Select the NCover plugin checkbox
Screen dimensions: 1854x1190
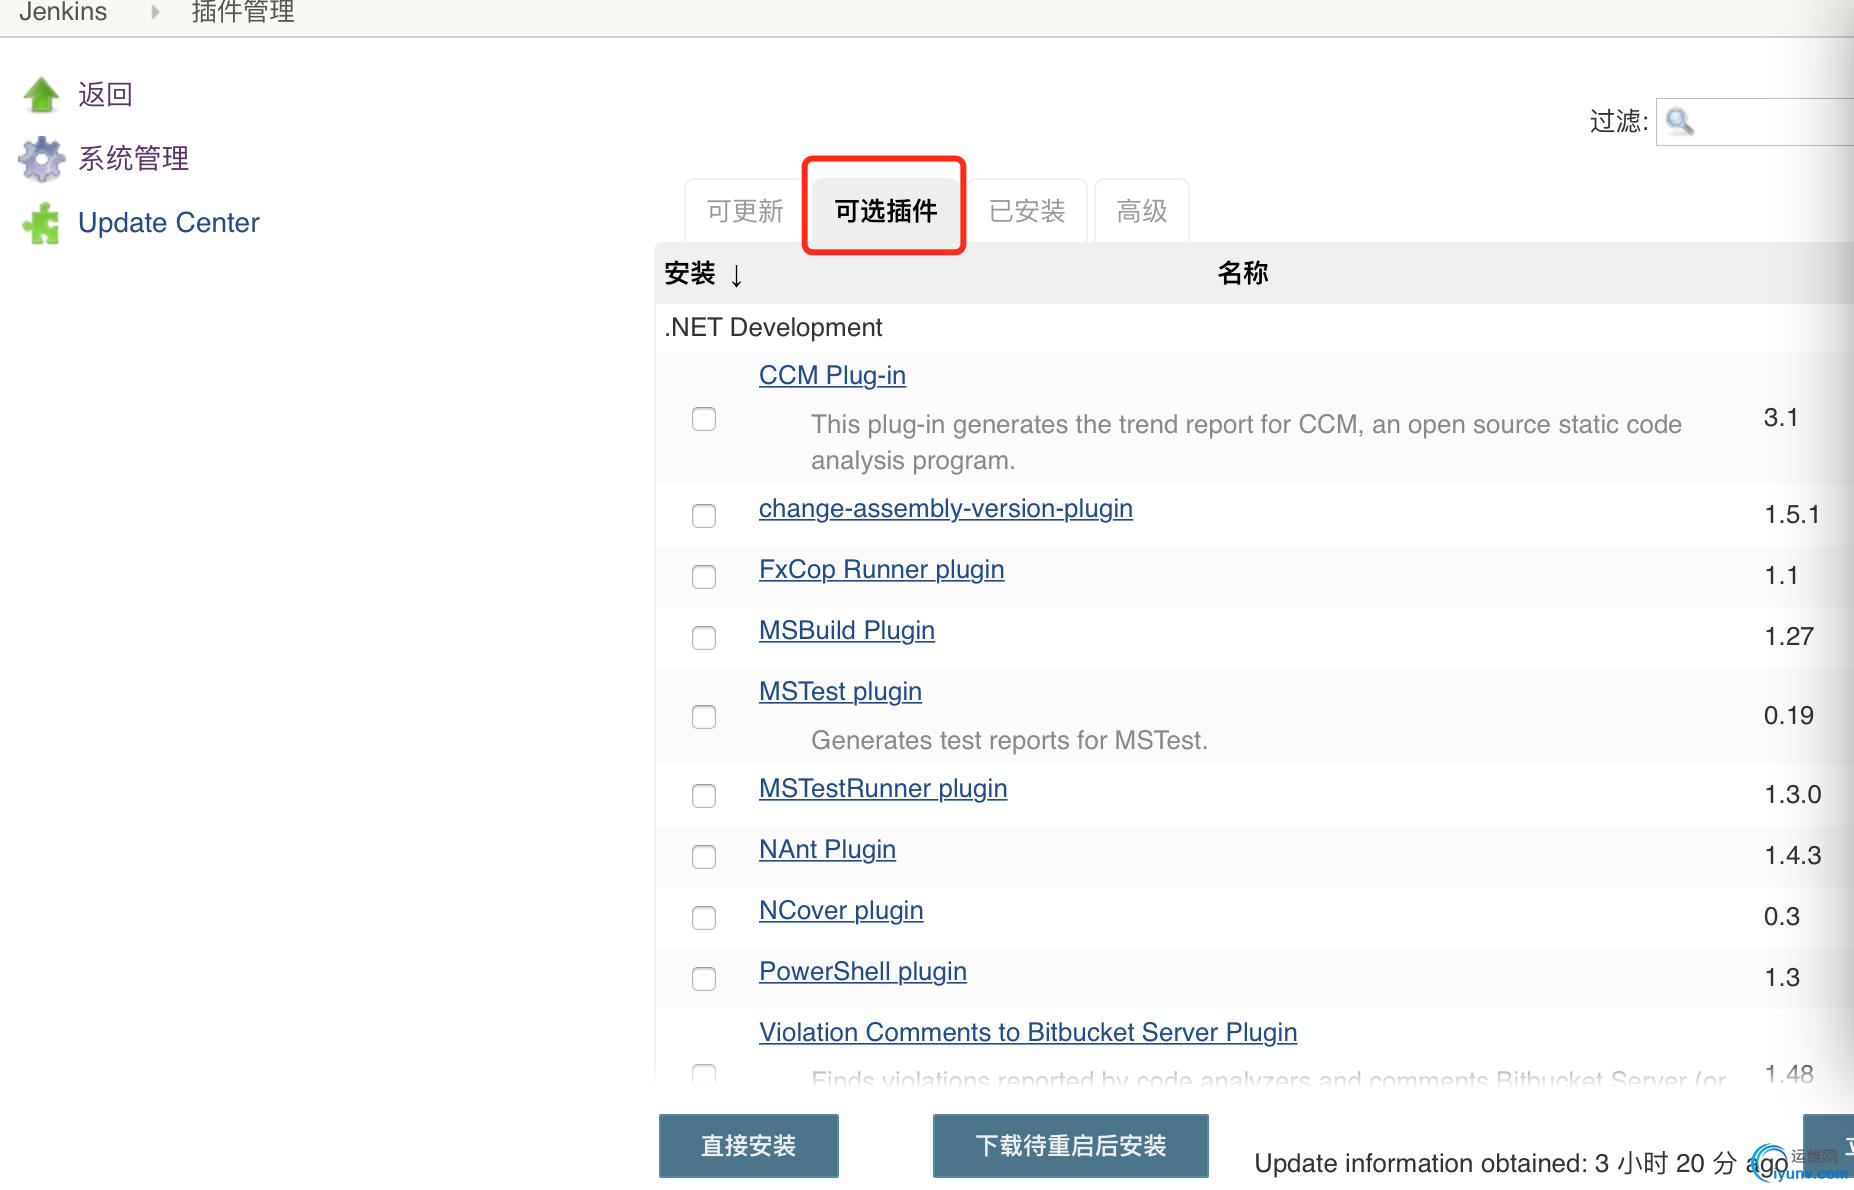[704, 918]
